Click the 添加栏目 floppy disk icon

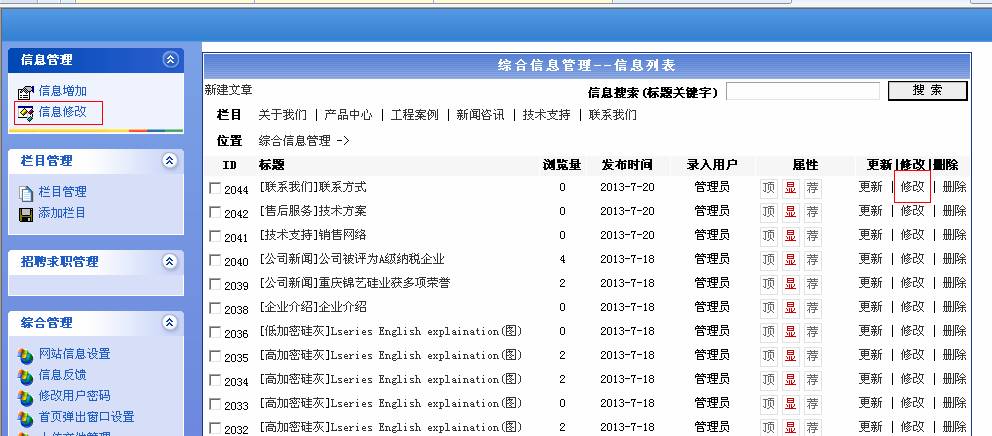[26, 214]
